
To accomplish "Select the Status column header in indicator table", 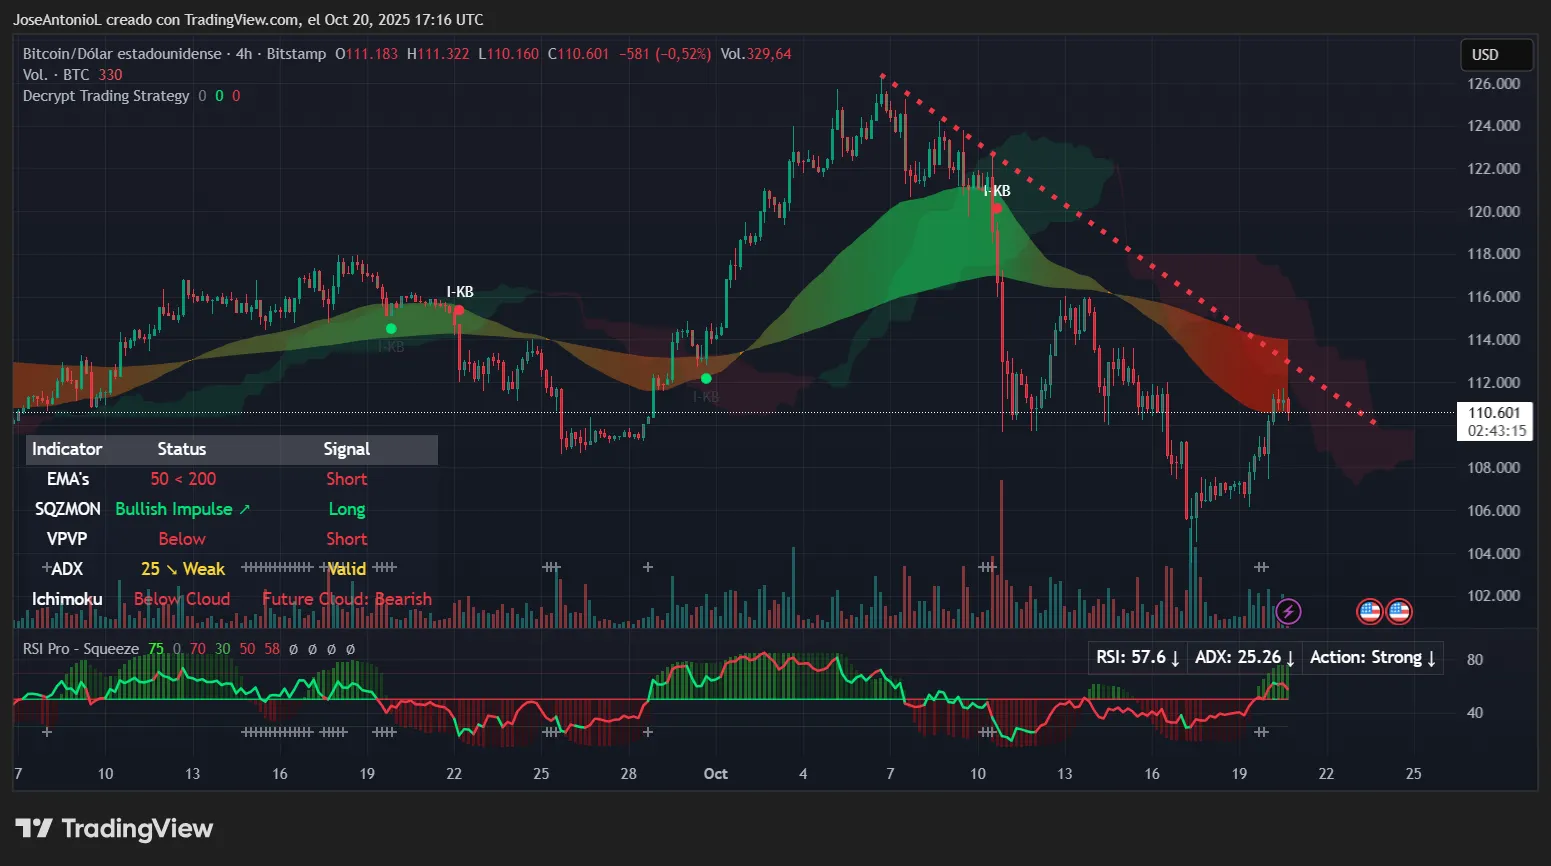I will pyautogui.click(x=181, y=449).
